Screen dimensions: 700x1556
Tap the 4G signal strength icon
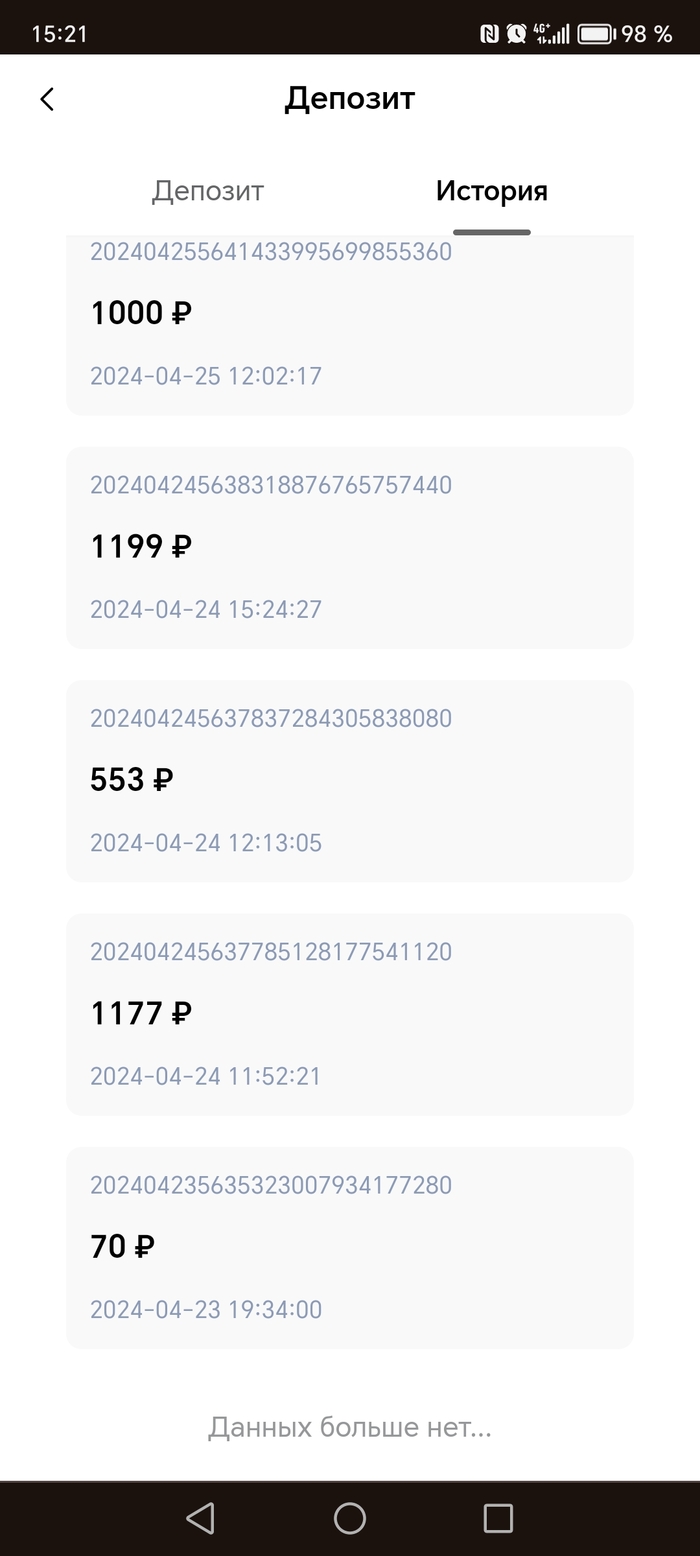tap(551, 34)
